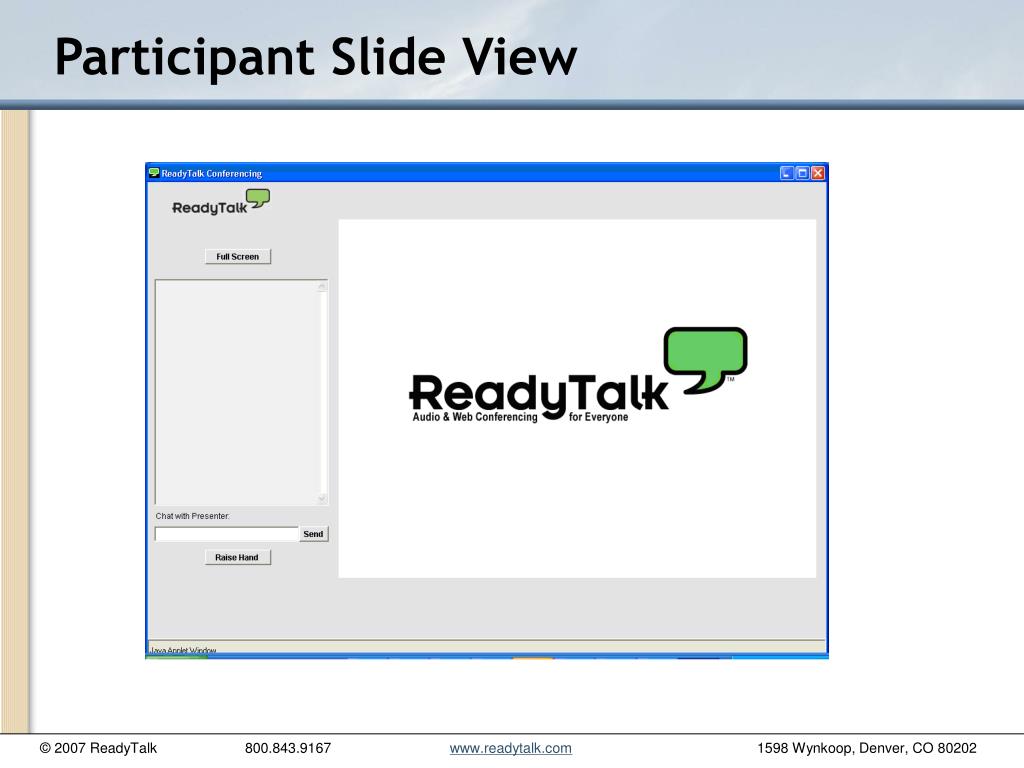Click the 'ReadyTalk Conferencing' window title text
The width and height of the screenshot is (1024, 768).
point(212,174)
